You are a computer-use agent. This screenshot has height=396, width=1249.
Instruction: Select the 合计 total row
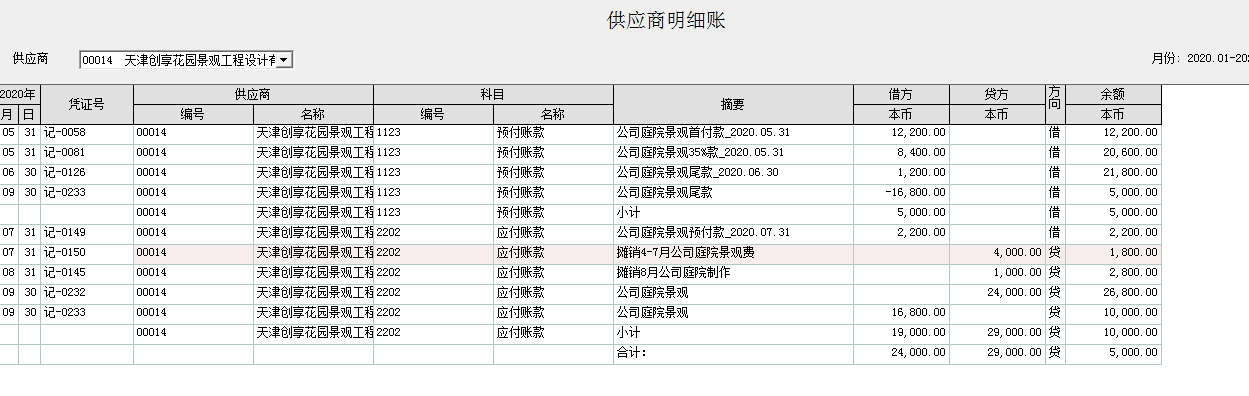tap(580, 352)
